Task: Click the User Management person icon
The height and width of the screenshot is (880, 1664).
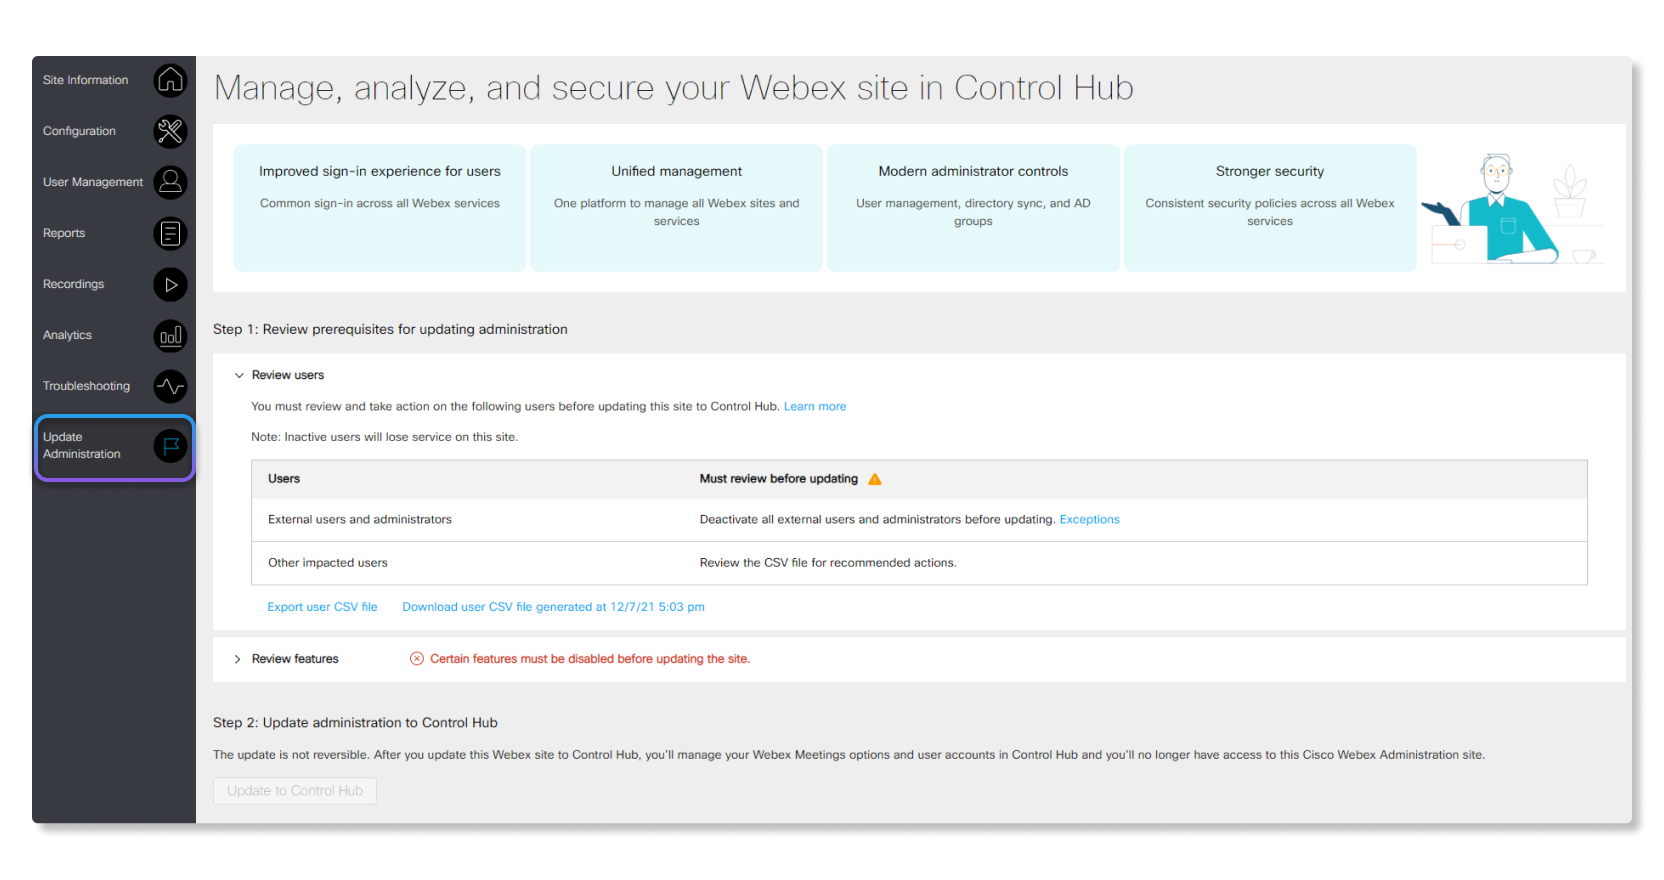Action: [x=170, y=182]
